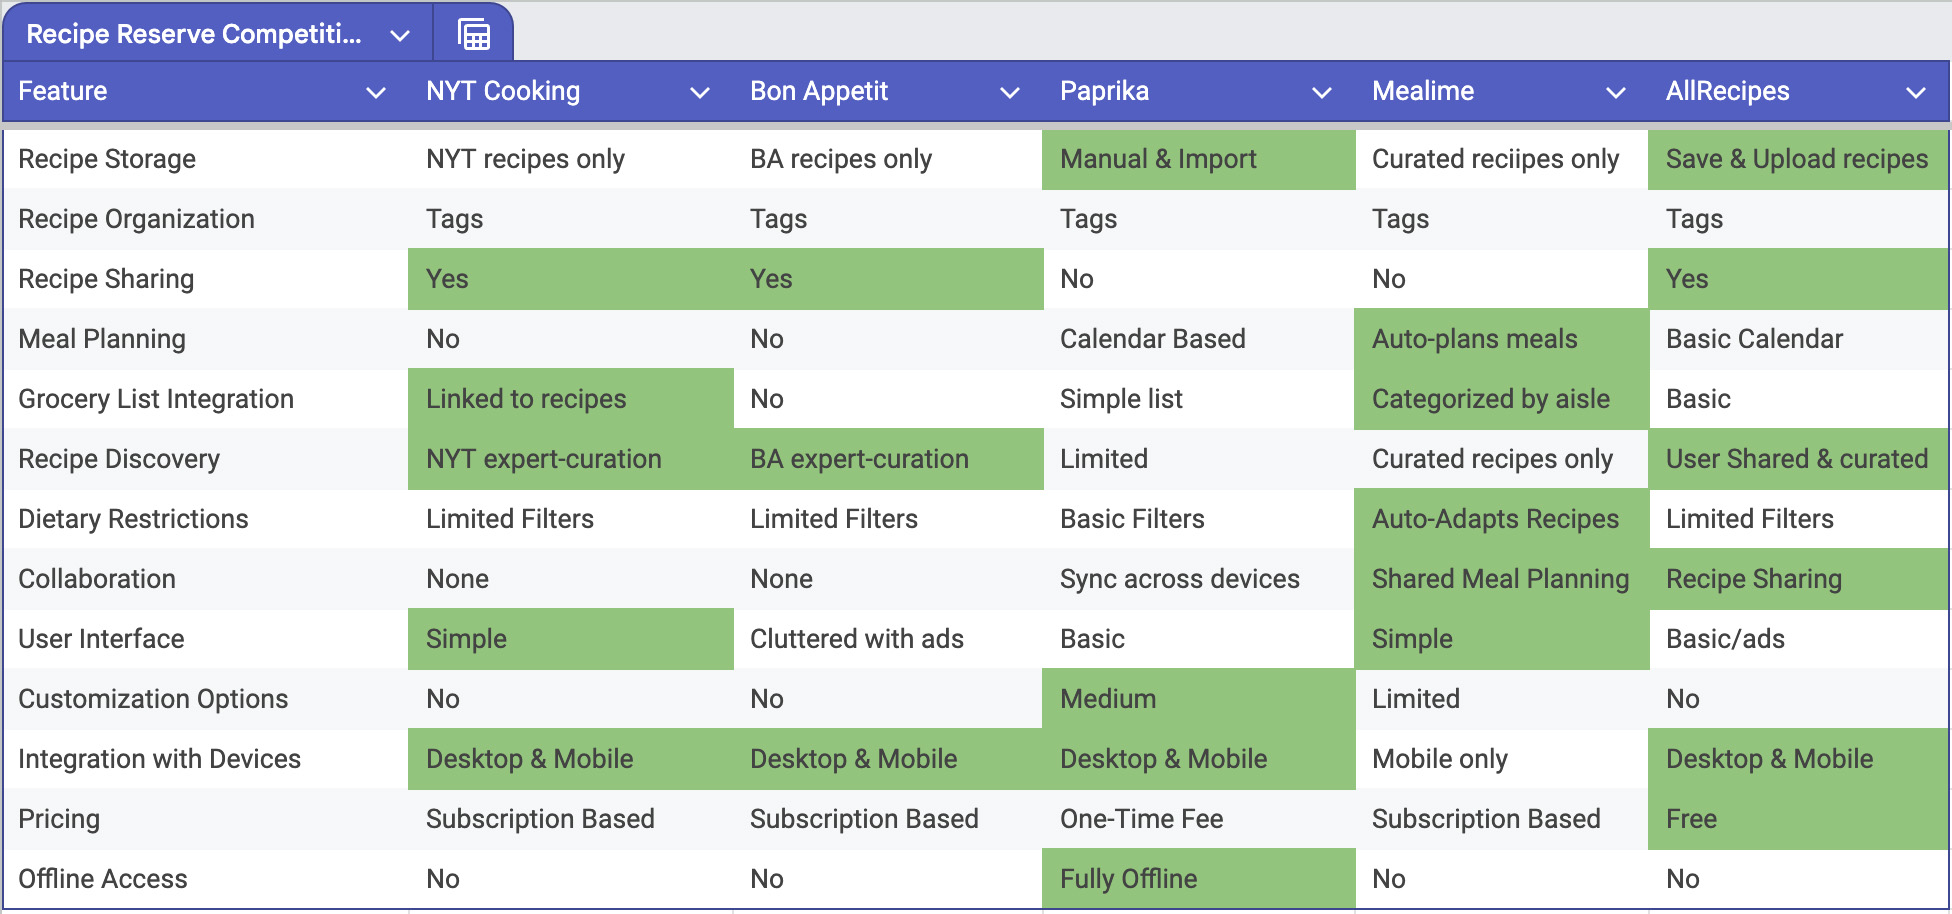Open the table view calculator icon tab
This screenshot has width=1952, height=914.
(474, 34)
